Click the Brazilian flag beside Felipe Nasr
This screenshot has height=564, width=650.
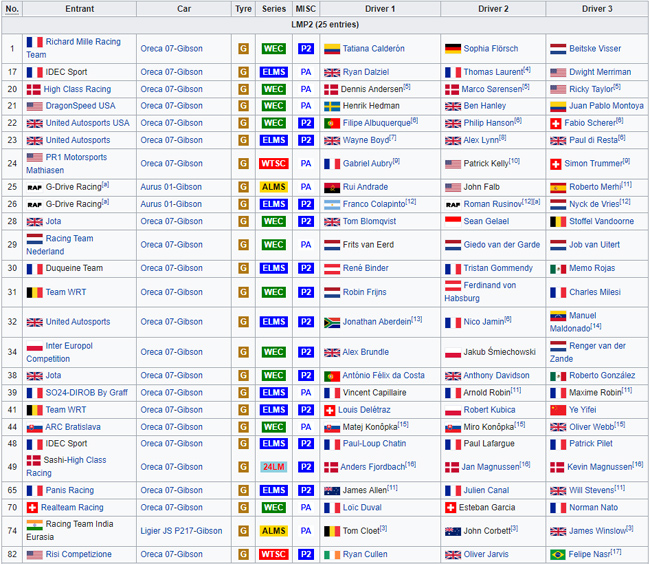558,554
